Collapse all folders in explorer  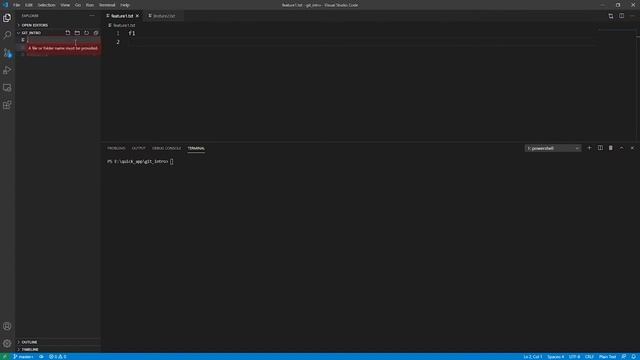click(x=96, y=33)
